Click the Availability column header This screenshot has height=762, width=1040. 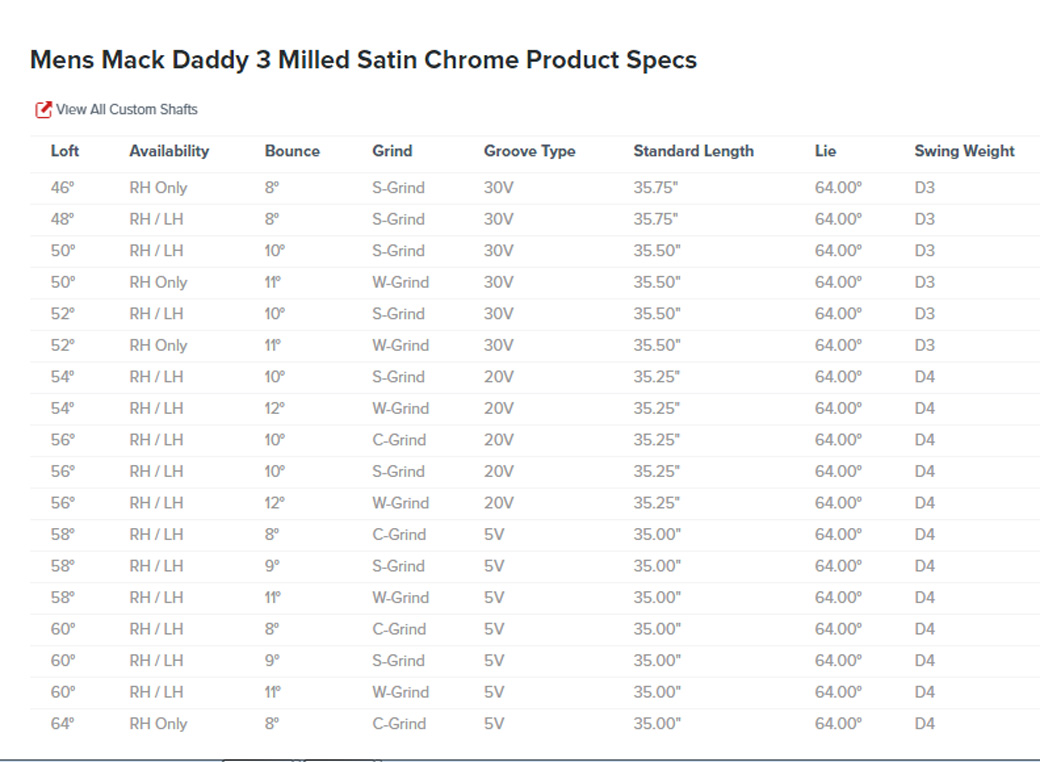(169, 151)
